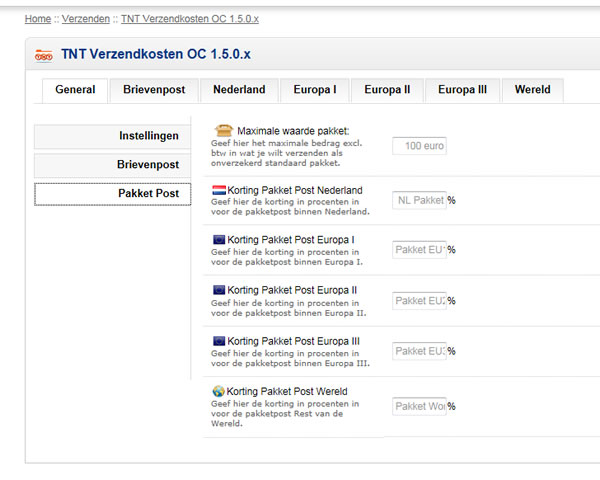Click TNT Verzendkosten OC 1.5.0.x breadcrumb

pyautogui.click(x=190, y=19)
